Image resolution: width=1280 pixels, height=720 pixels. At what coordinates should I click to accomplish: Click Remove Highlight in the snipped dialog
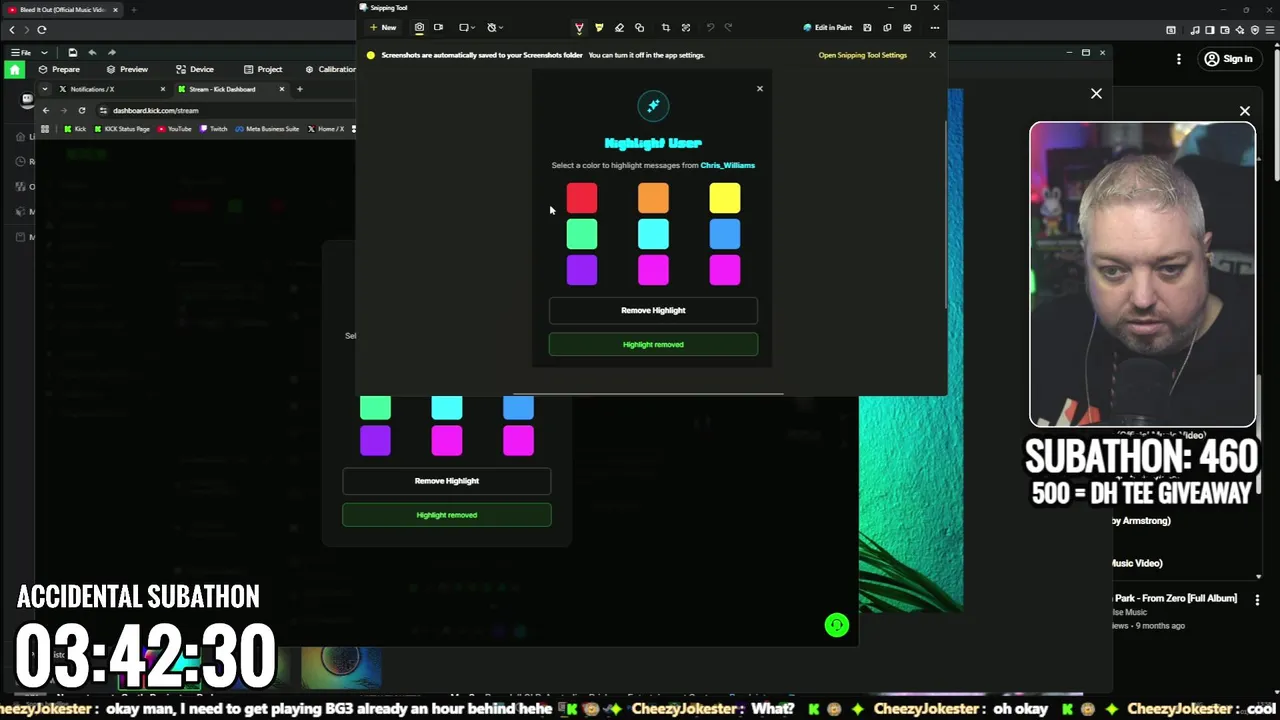point(653,310)
